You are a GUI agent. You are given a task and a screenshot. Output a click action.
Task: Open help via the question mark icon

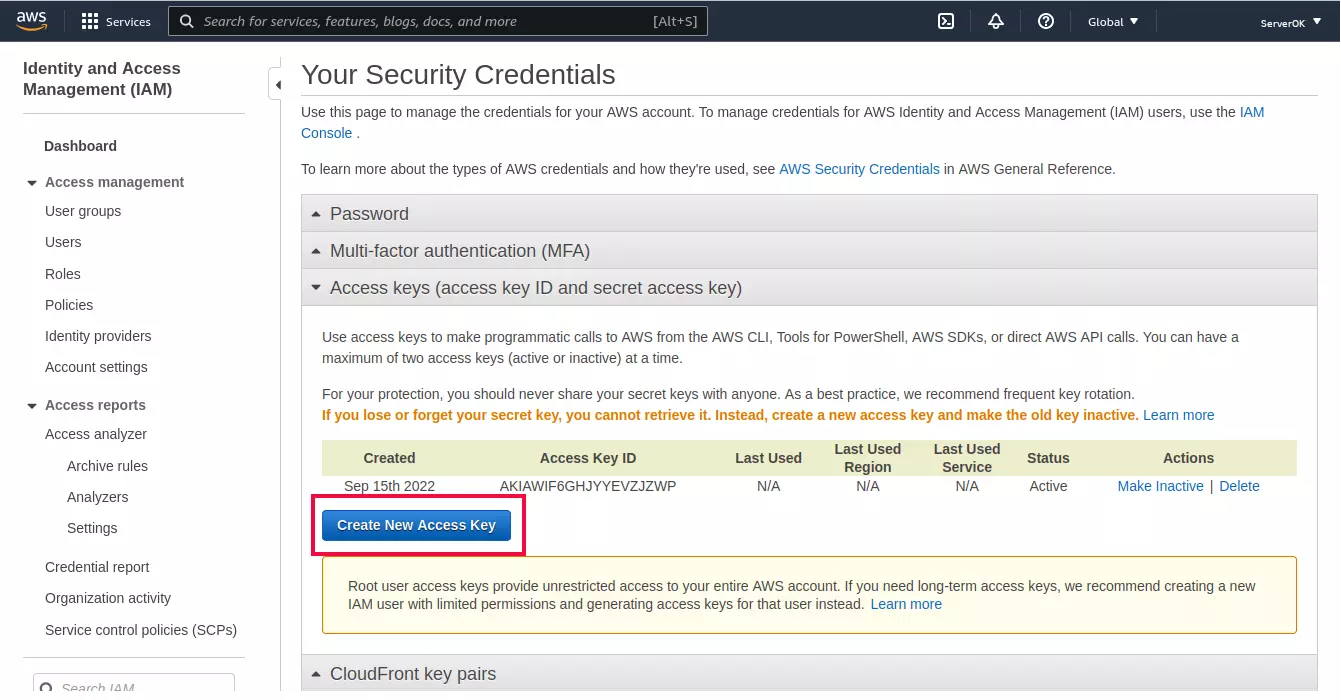pos(1046,20)
